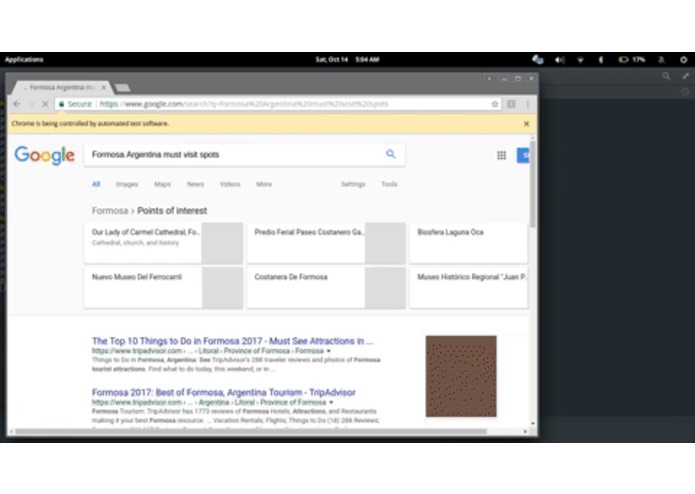Open Top 10 Things to Do in Formosa result

[x=233, y=341]
